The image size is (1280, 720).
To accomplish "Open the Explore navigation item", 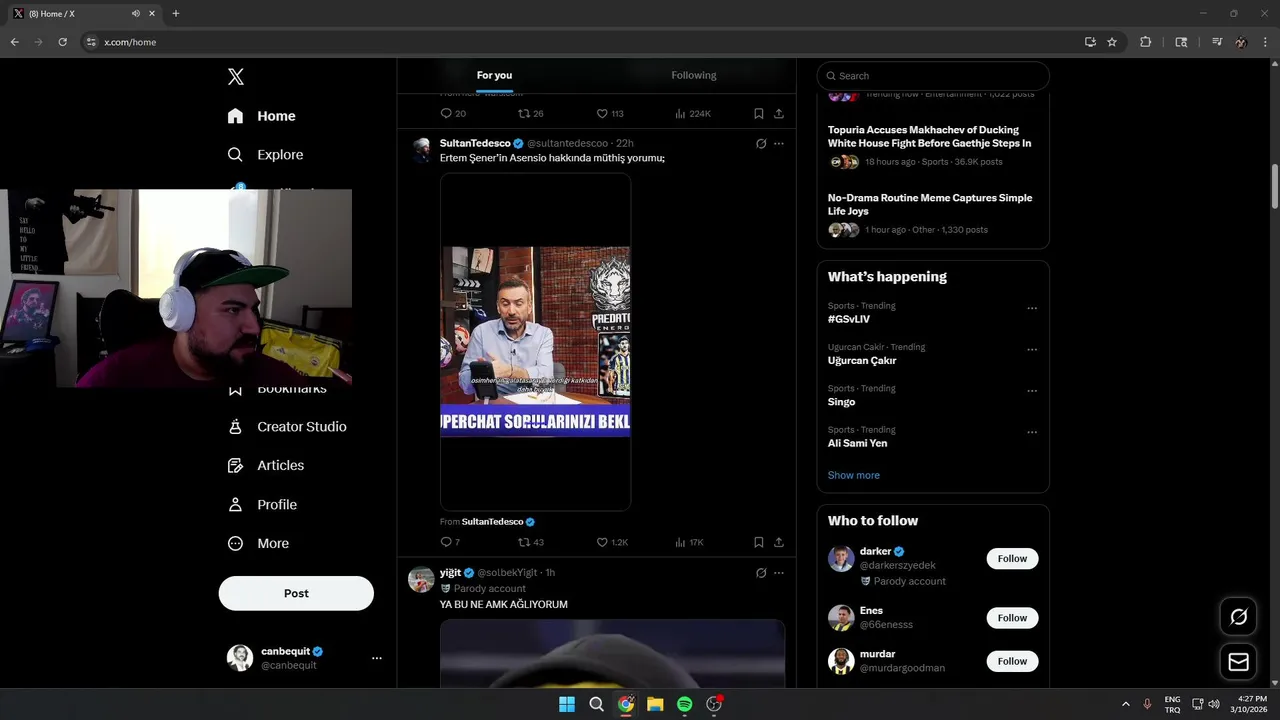I will [x=265, y=155].
